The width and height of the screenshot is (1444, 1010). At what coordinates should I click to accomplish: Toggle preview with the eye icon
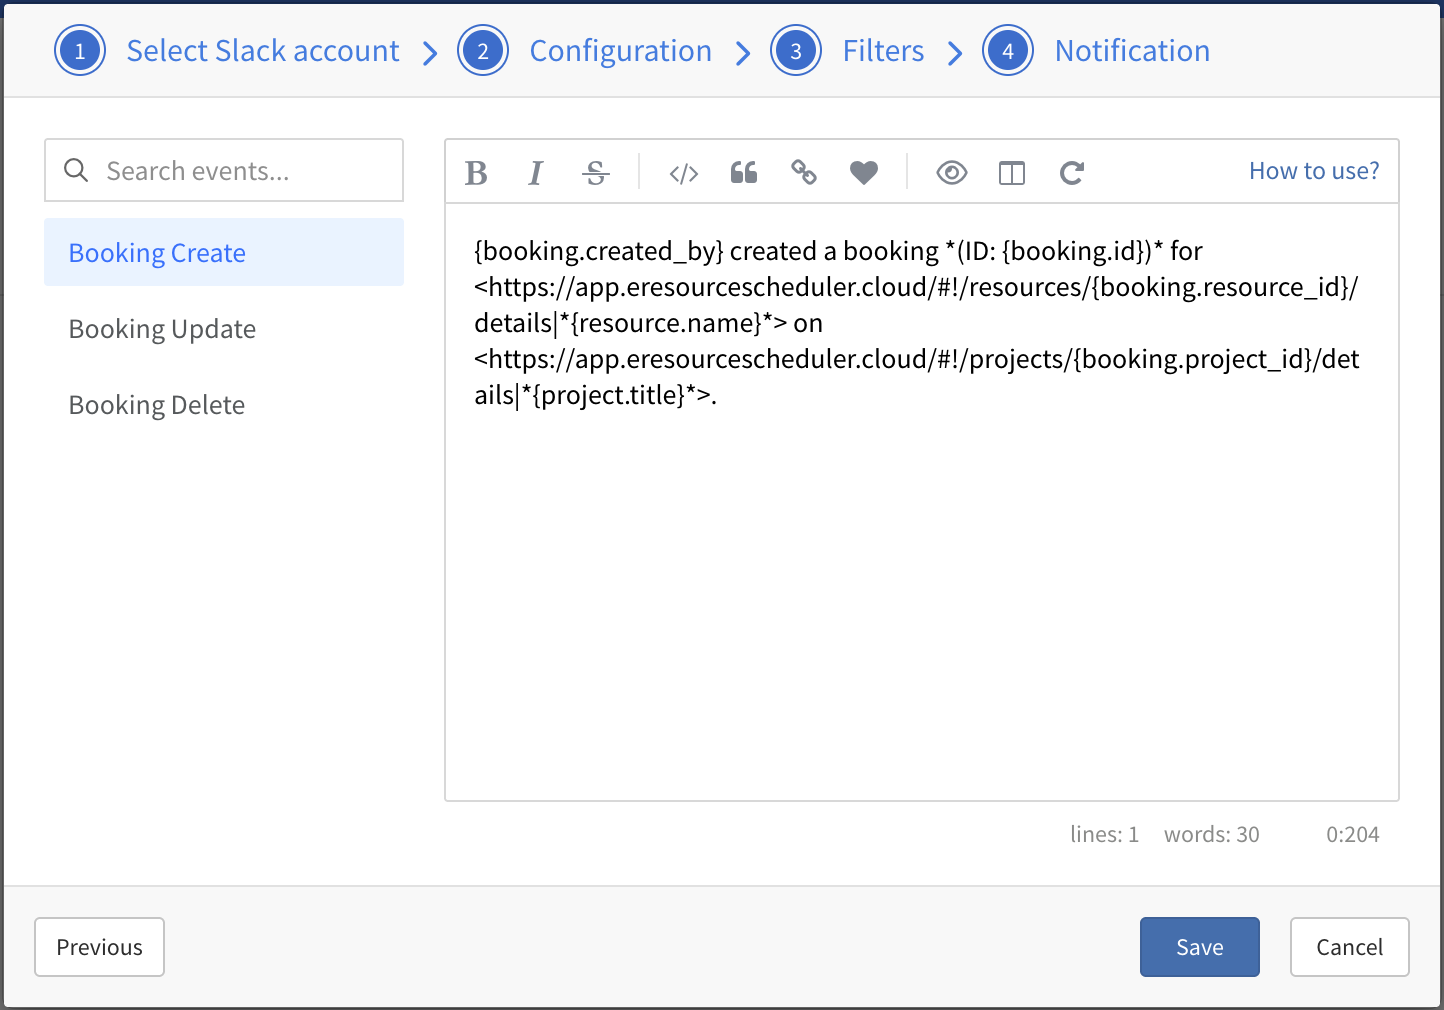click(x=952, y=173)
